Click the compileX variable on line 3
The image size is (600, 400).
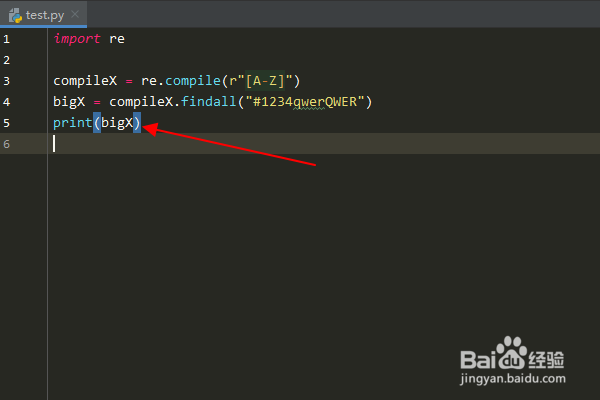(85, 81)
